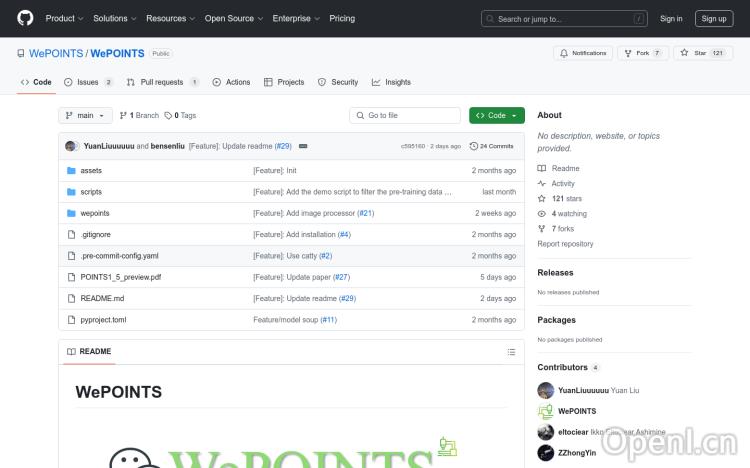Open the wepoints folder

(95, 213)
